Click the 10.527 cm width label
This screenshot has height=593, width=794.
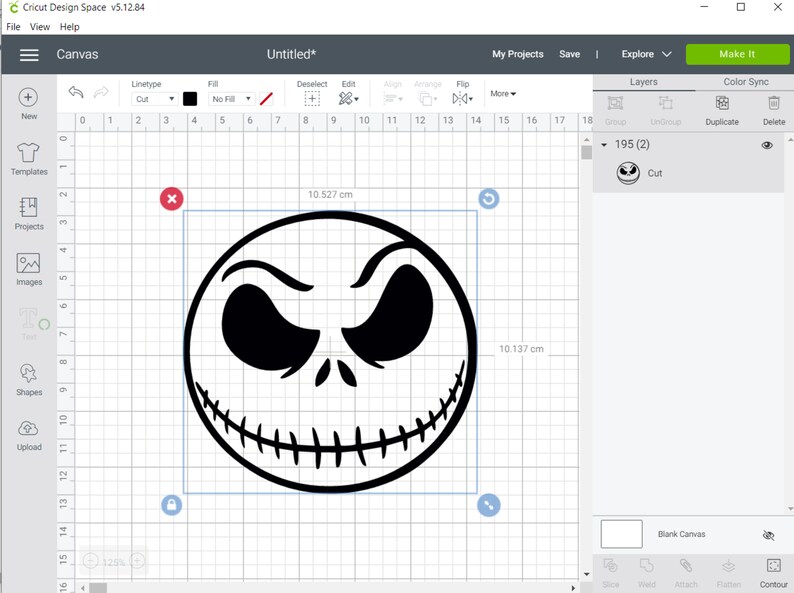330,194
